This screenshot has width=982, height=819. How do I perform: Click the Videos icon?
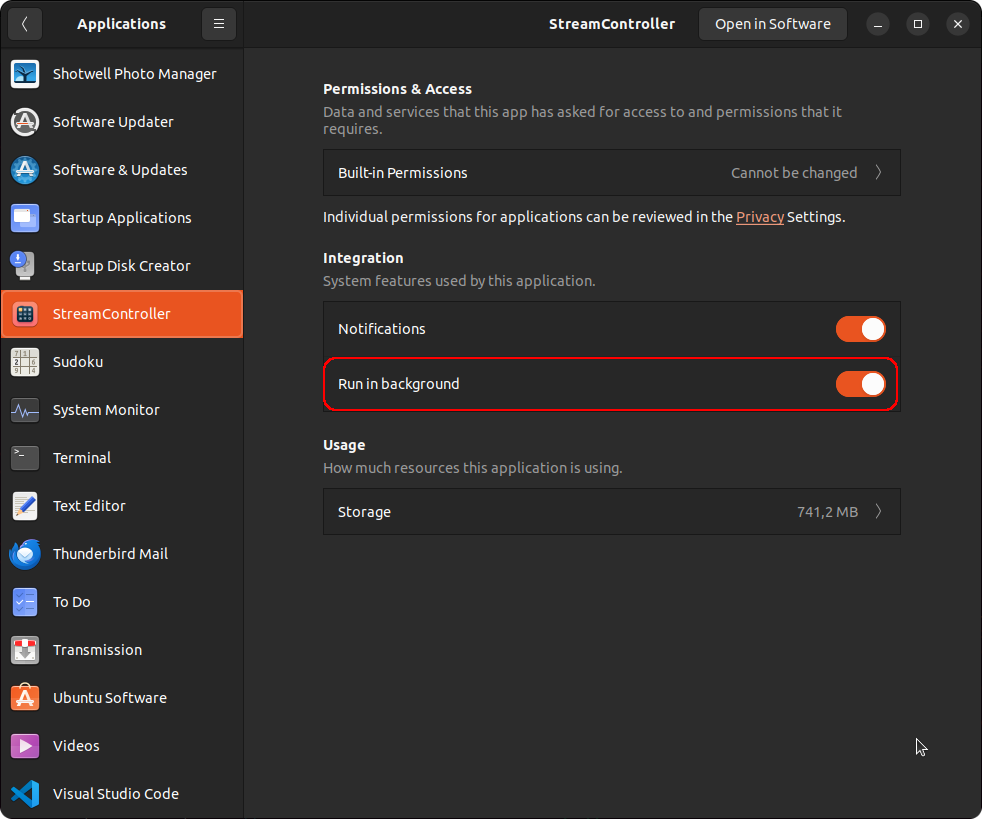[25, 746]
